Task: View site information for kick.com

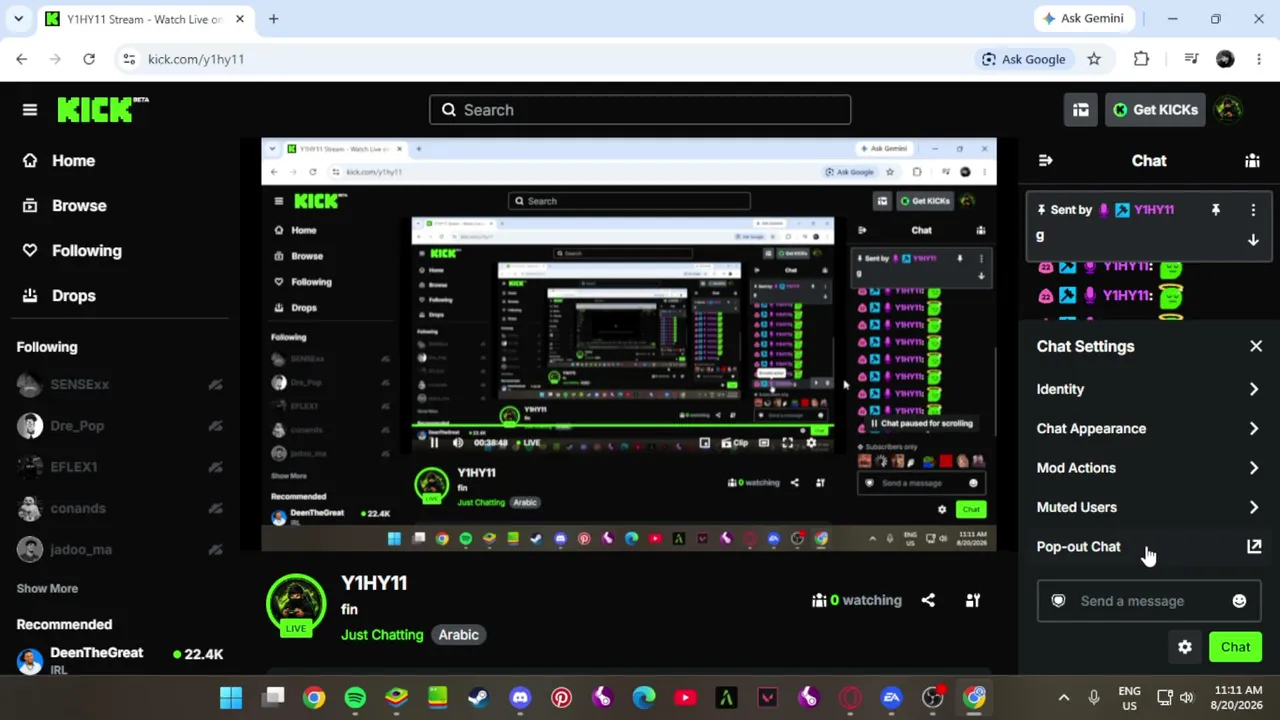Action: 129,59
